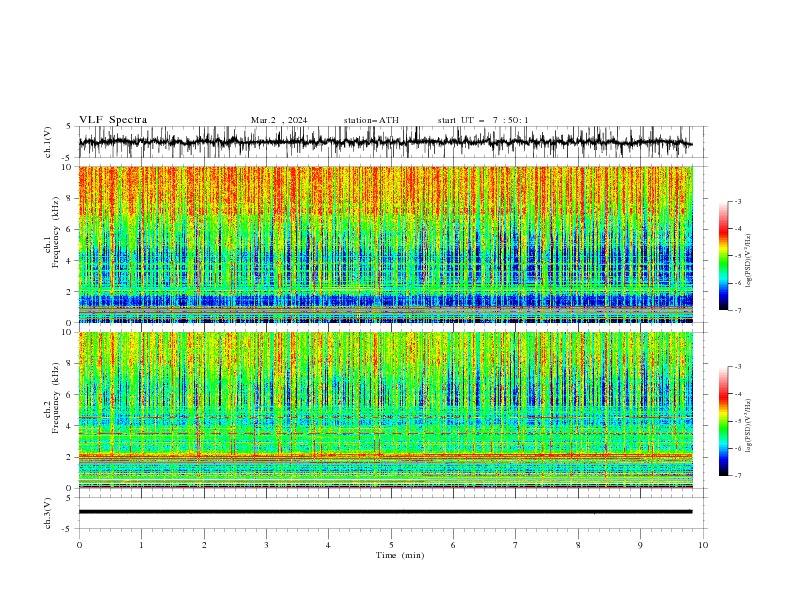Image resolution: width=792 pixels, height=612 pixels.
Task: Click the date text 'Mar.2 , 2024'
Action: click(x=279, y=120)
